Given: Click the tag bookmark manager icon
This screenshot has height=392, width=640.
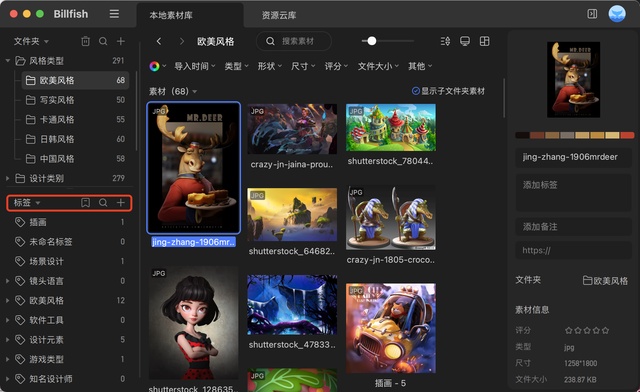Looking at the screenshot, I should click(x=85, y=203).
